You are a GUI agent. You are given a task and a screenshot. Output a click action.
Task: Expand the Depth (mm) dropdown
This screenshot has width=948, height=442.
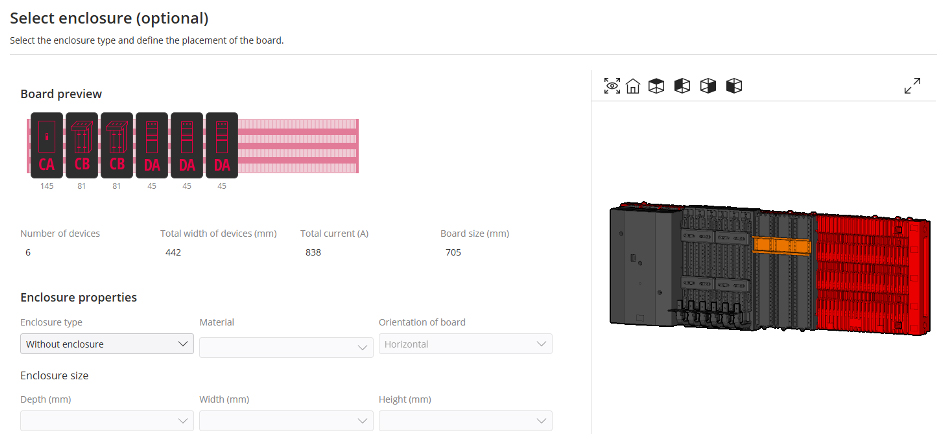[x=107, y=421]
